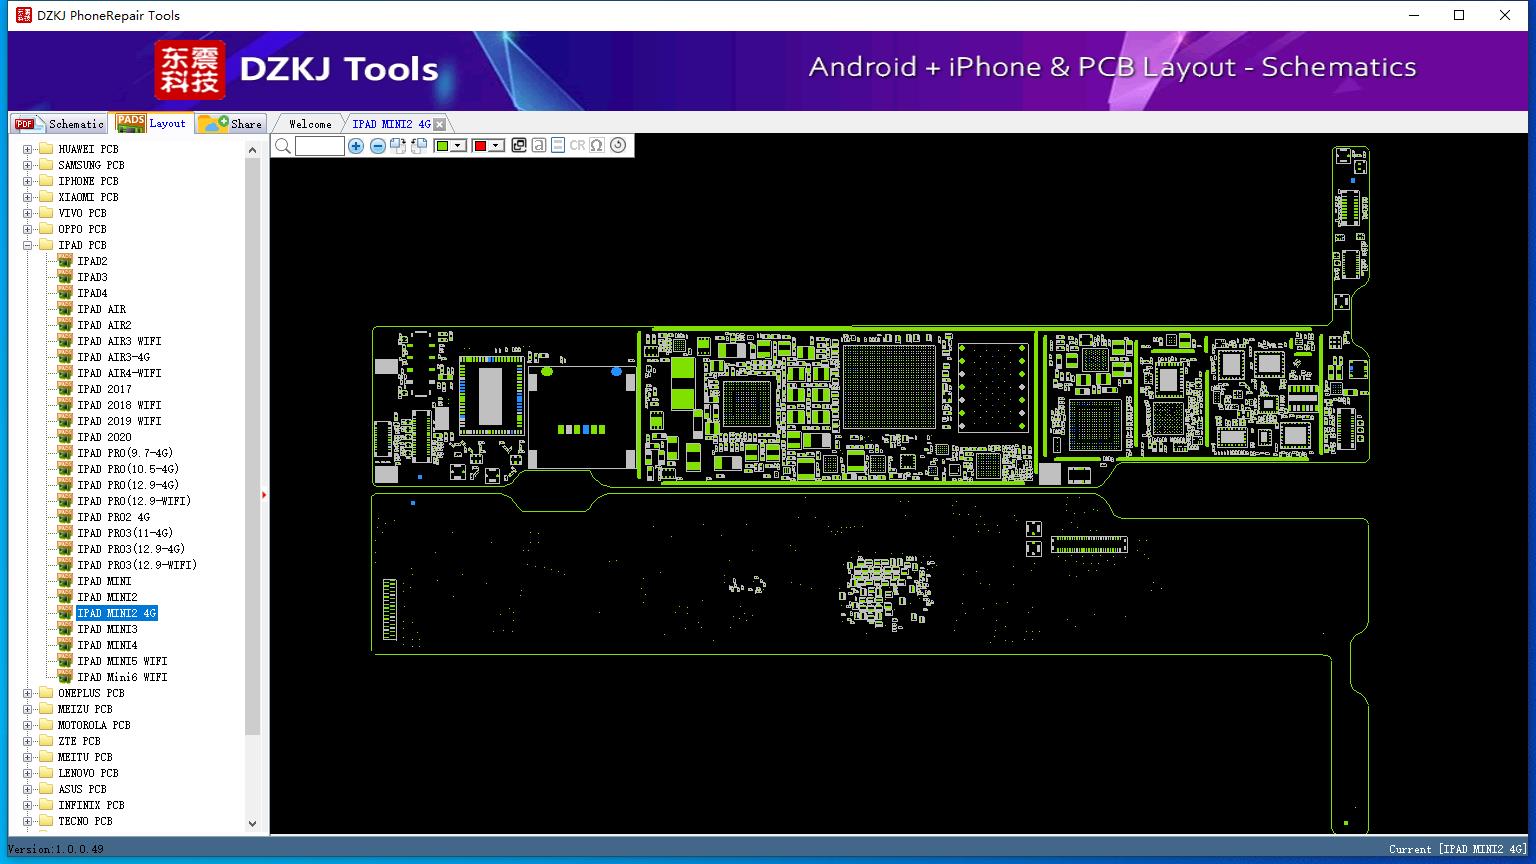Image resolution: width=1536 pixels, height=864 pixels.
Task: Expand the HUAWEI PCB folder
Action: [x=28, y=149]
